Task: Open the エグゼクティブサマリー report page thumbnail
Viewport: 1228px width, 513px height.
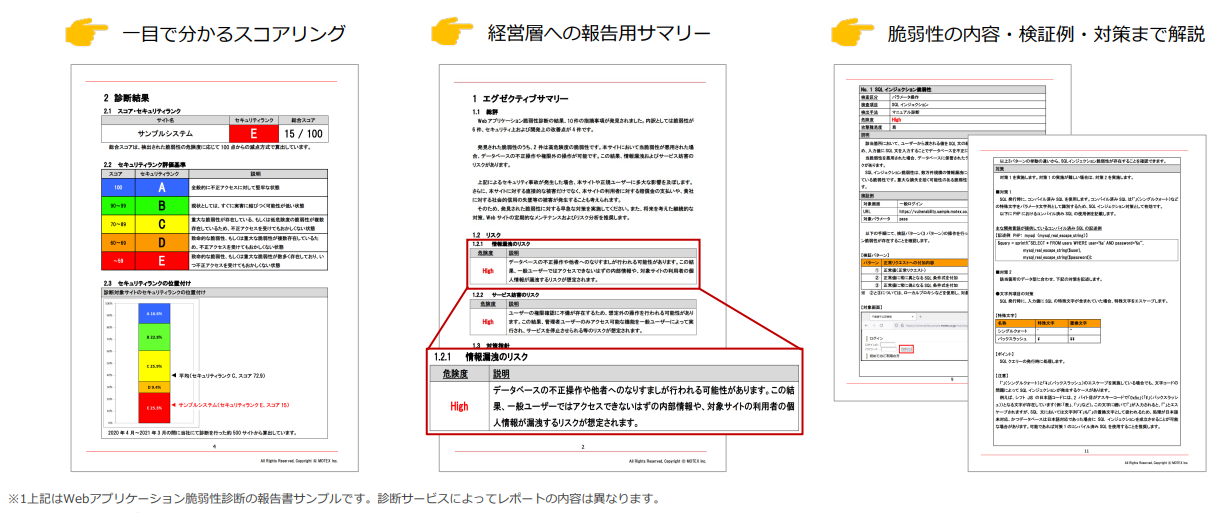Action: [x=581, y=268]
